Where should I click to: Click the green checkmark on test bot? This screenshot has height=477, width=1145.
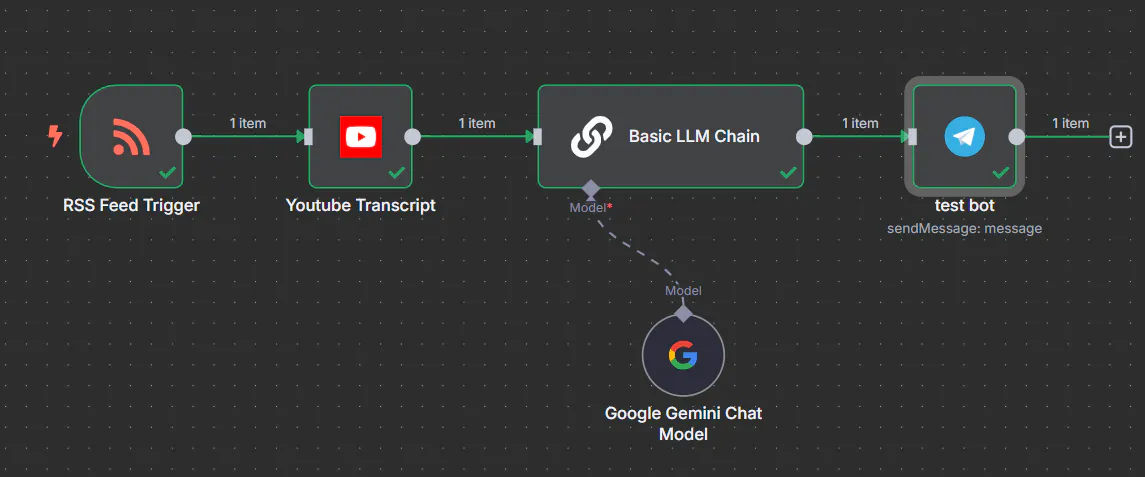[1001, 173]
